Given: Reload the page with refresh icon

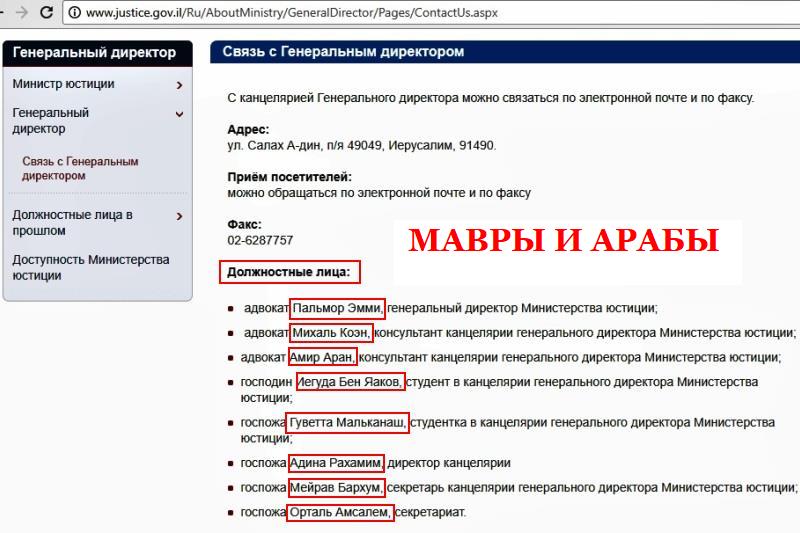Looking at the screenshot, I should pyautogui.click(x=46, y=12).
